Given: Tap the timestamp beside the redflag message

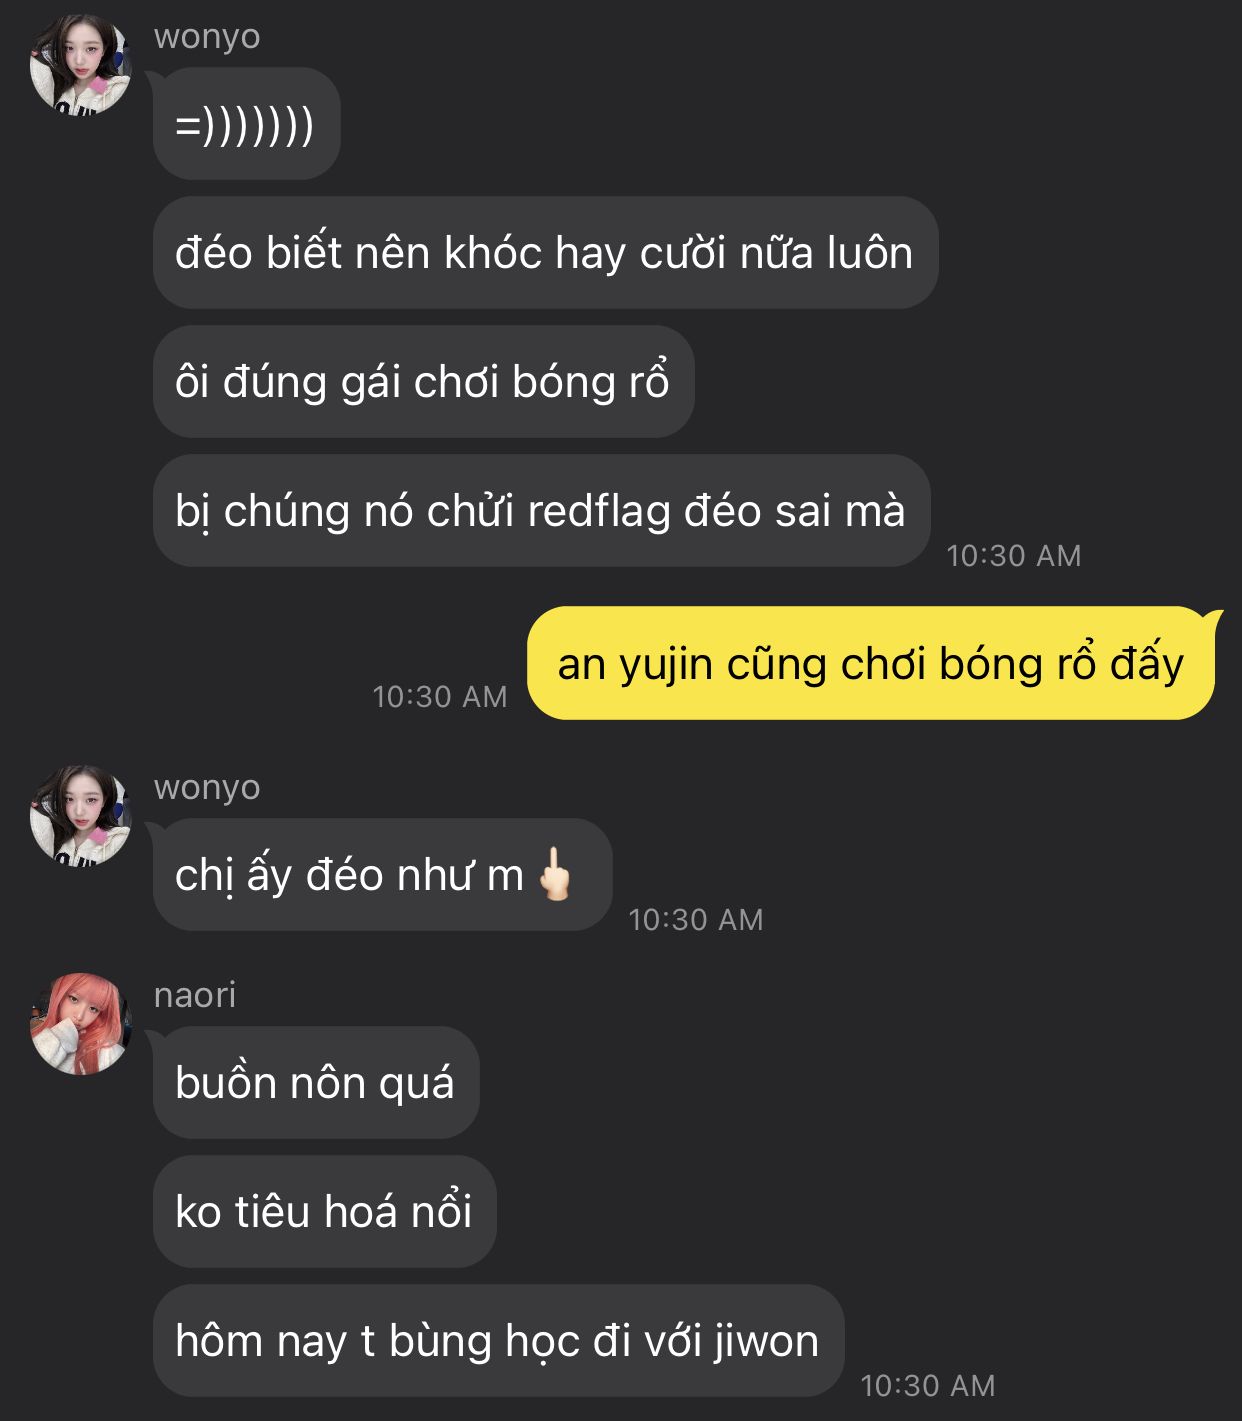Looking at the screenshot, I should [x=1014, y=556].
